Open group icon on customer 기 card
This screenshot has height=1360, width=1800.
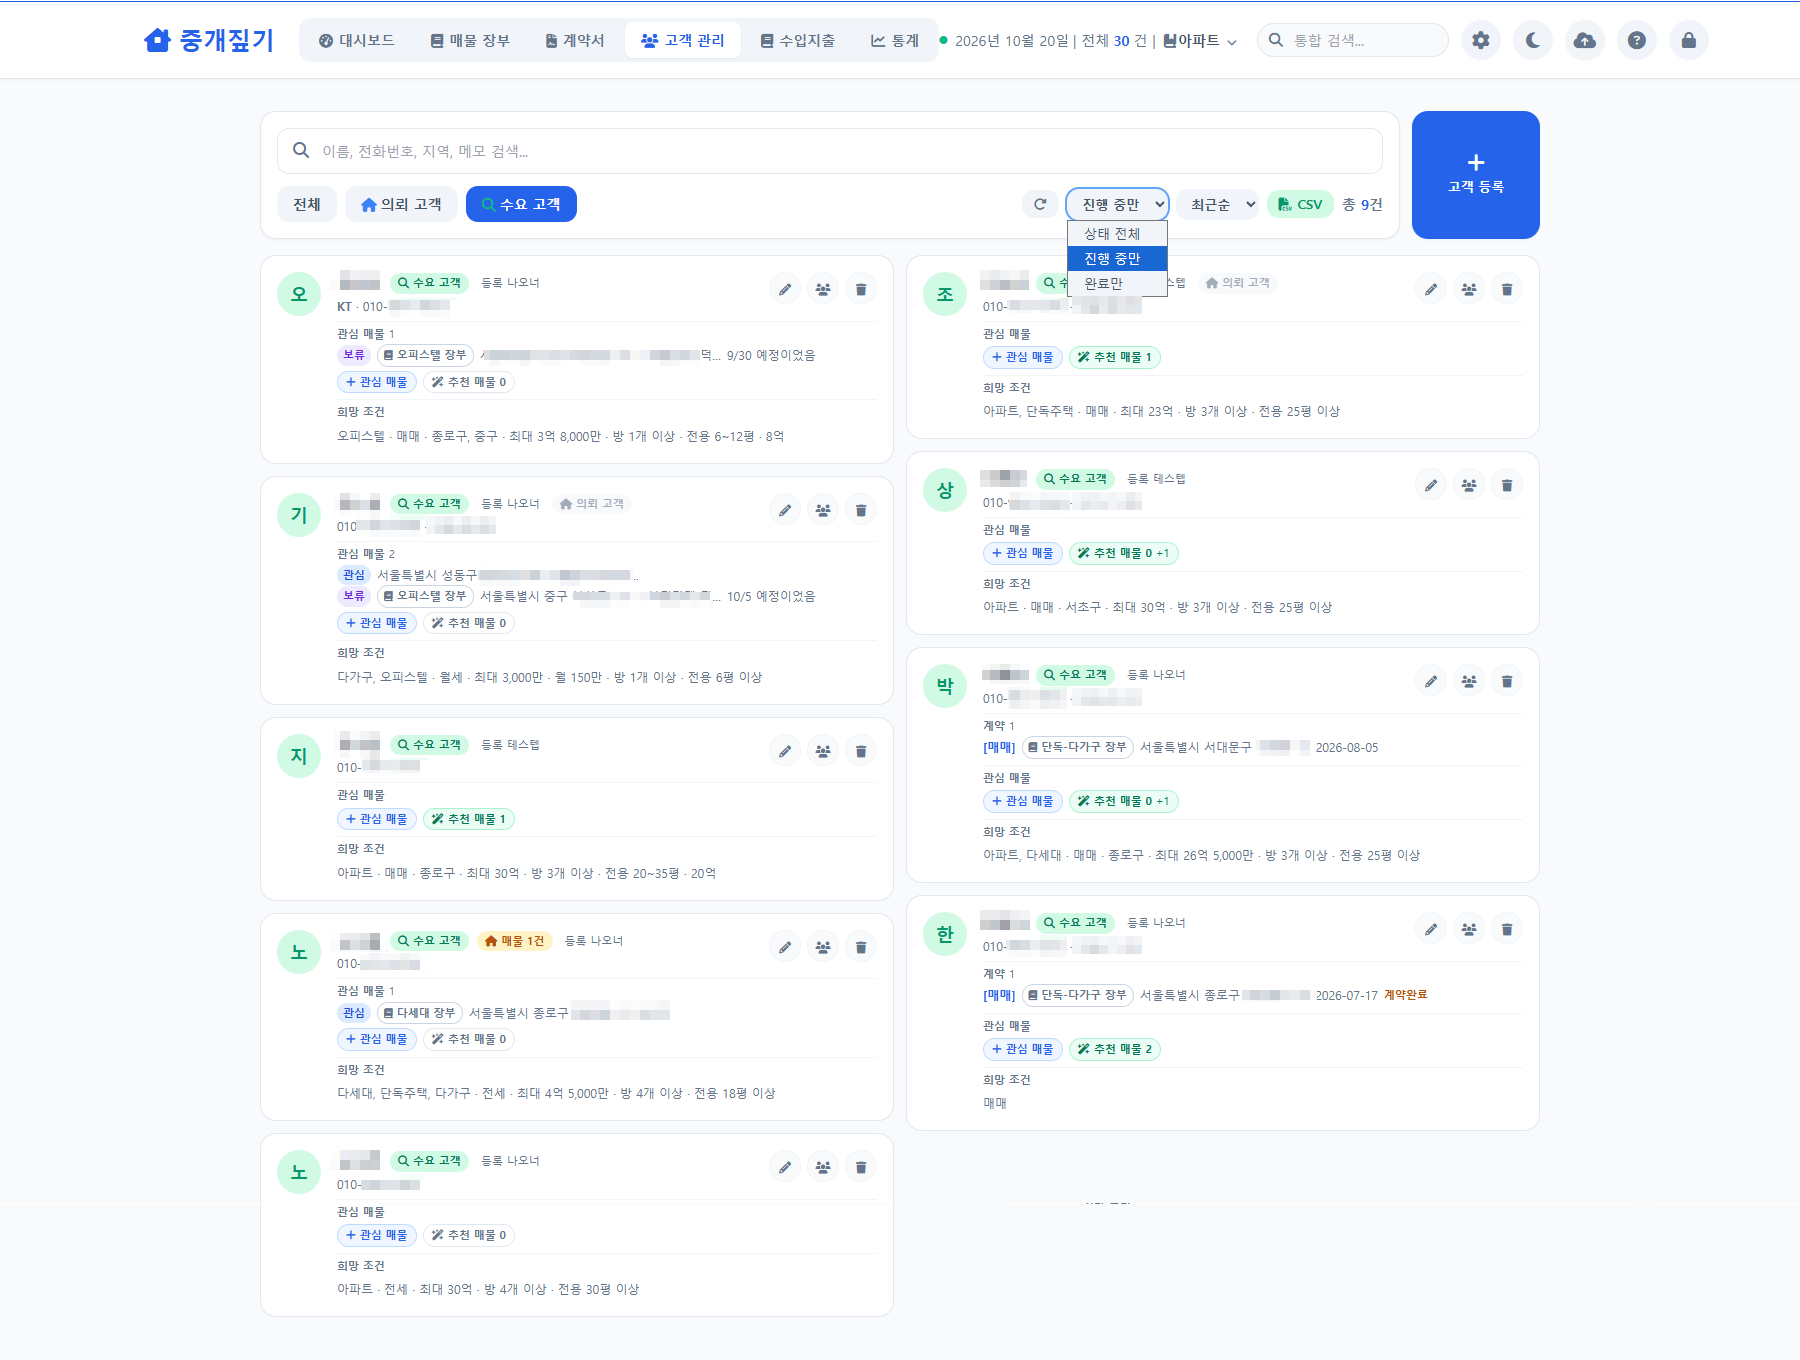[823, 510]
